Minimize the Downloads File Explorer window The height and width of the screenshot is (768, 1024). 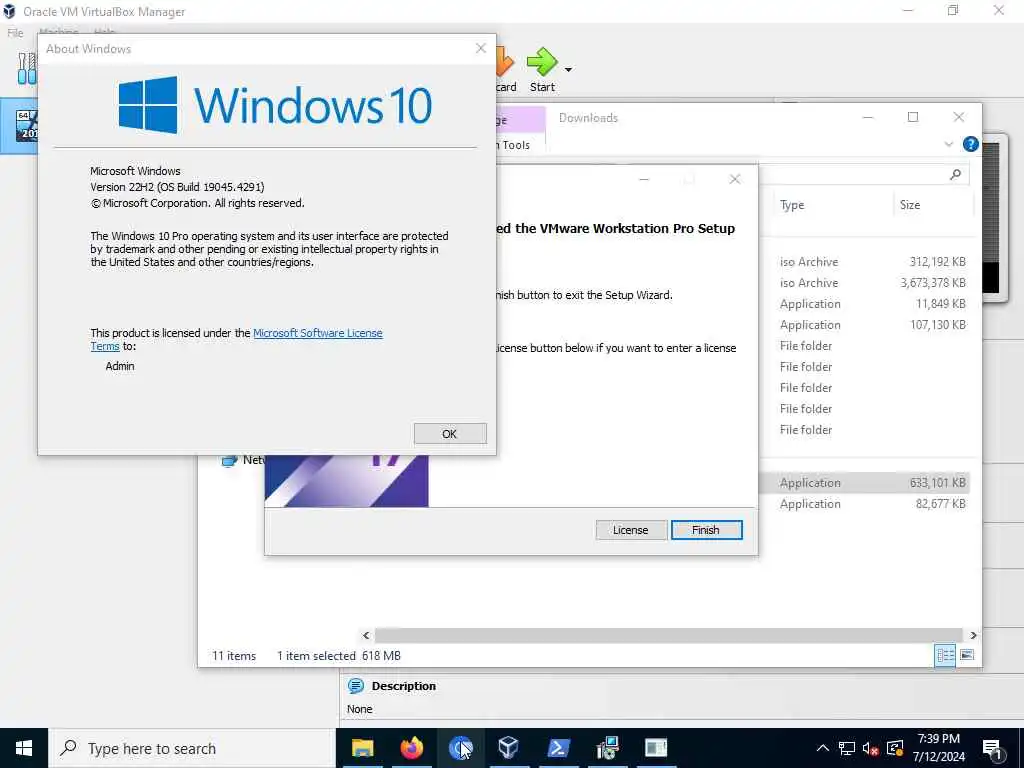tap(868, 117)
